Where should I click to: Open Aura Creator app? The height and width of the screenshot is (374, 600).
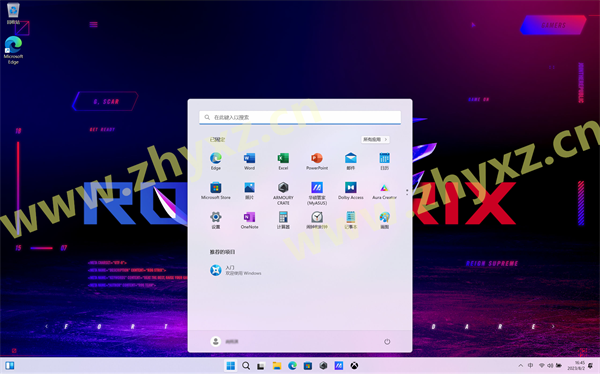[x=384, y=190]
